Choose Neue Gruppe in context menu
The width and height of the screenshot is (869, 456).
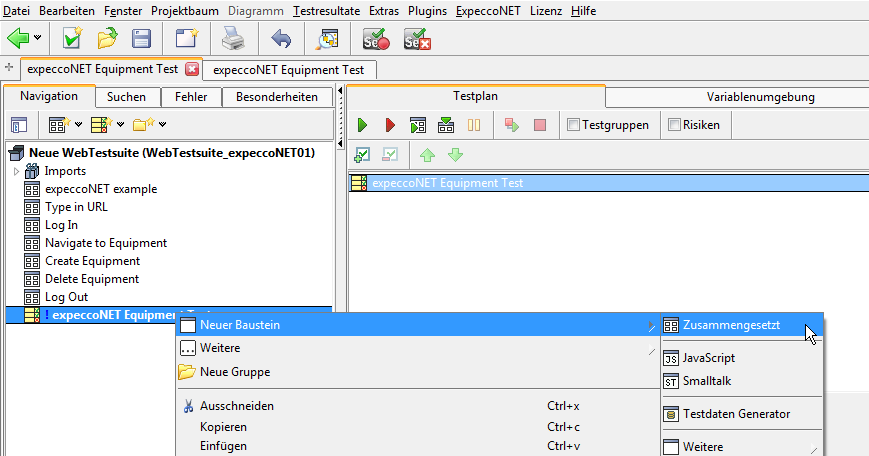coord(237,372)
